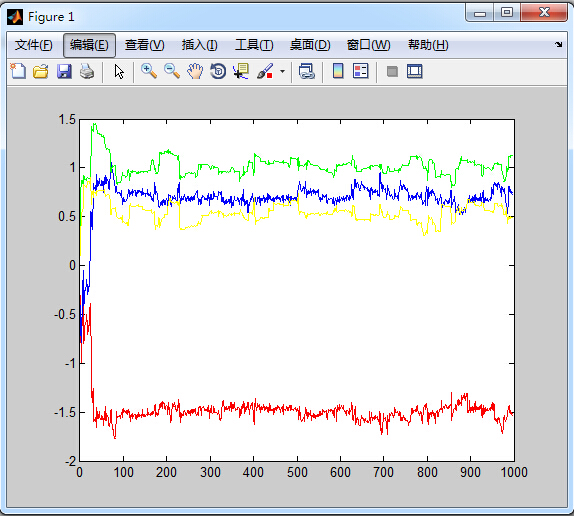This screenshot has width=574, height=516.
Task: Select the Edit Plot arrow tool
Action: tap(119, 71)
